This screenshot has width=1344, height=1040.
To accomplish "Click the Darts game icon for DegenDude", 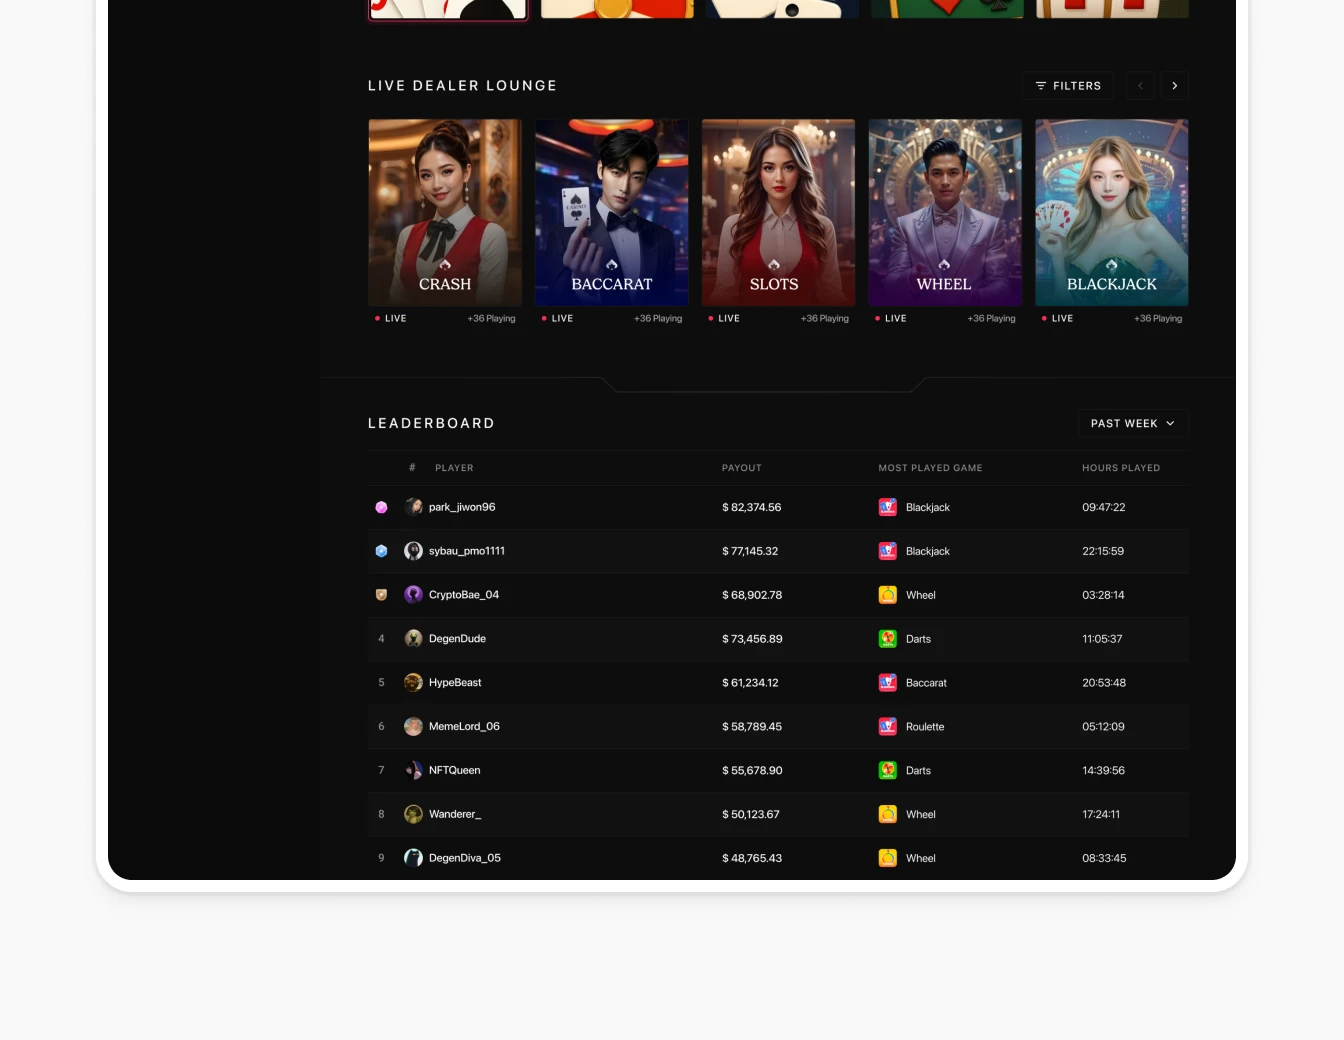I will click(x=887, y=639).
